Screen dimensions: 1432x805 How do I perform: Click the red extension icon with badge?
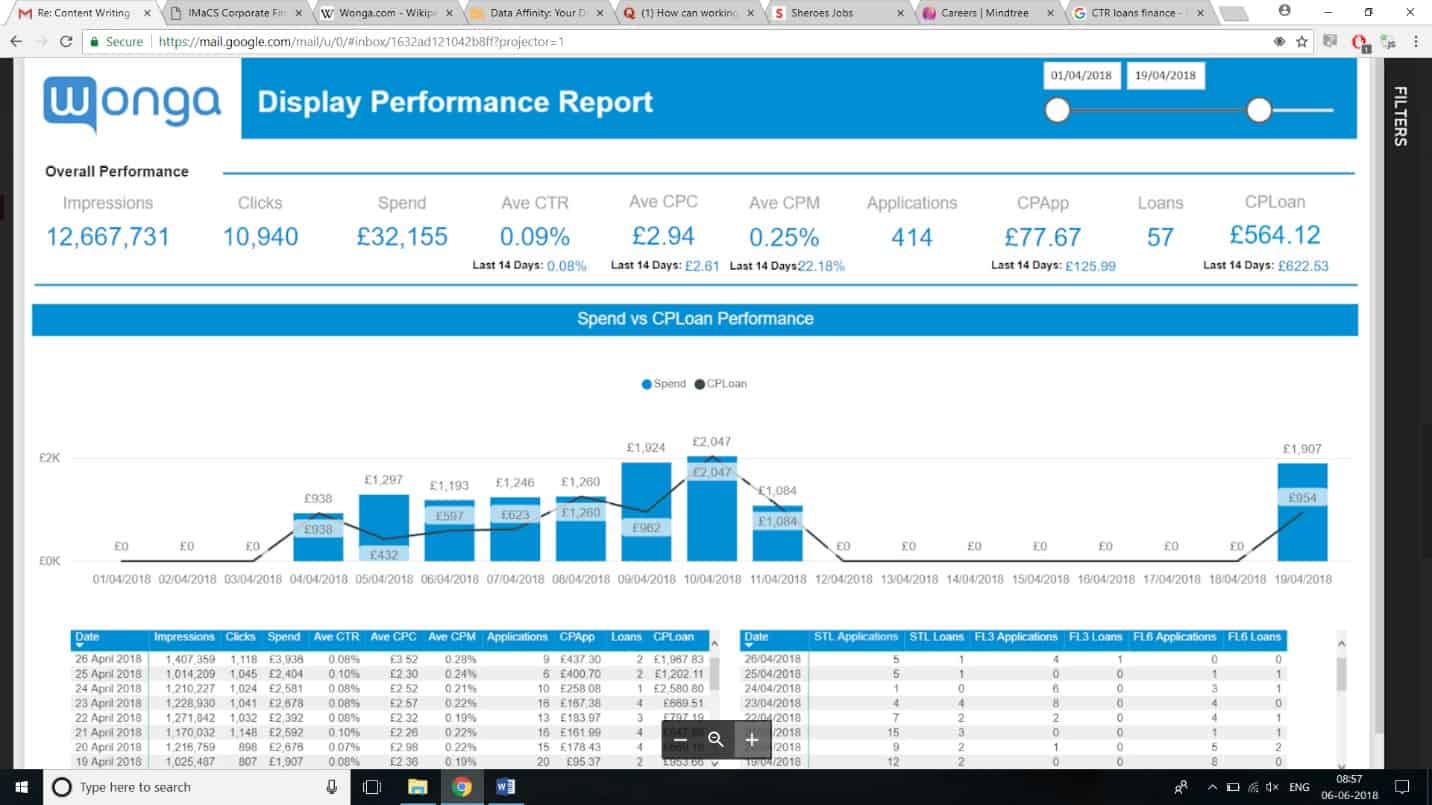(1359, 43)
